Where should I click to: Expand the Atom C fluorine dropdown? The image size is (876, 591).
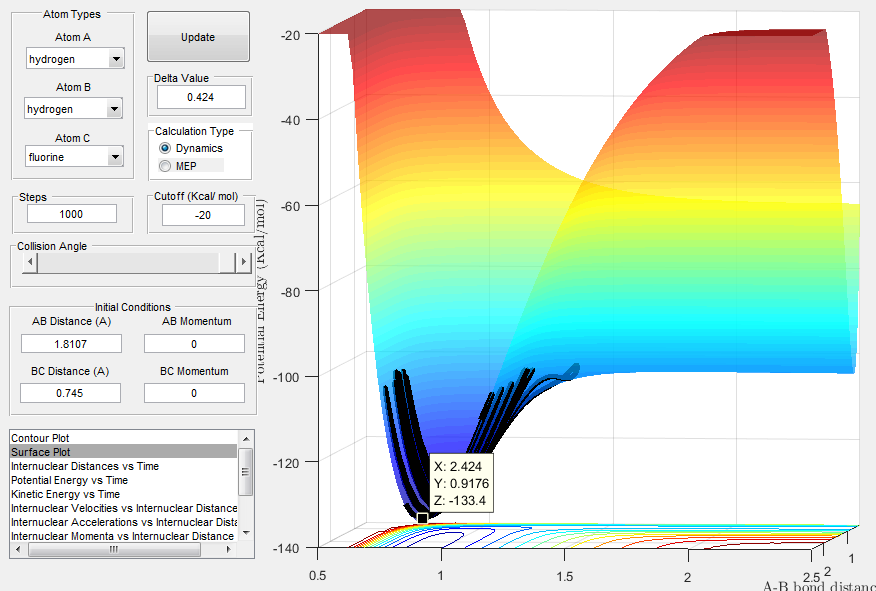coord(116,157)
